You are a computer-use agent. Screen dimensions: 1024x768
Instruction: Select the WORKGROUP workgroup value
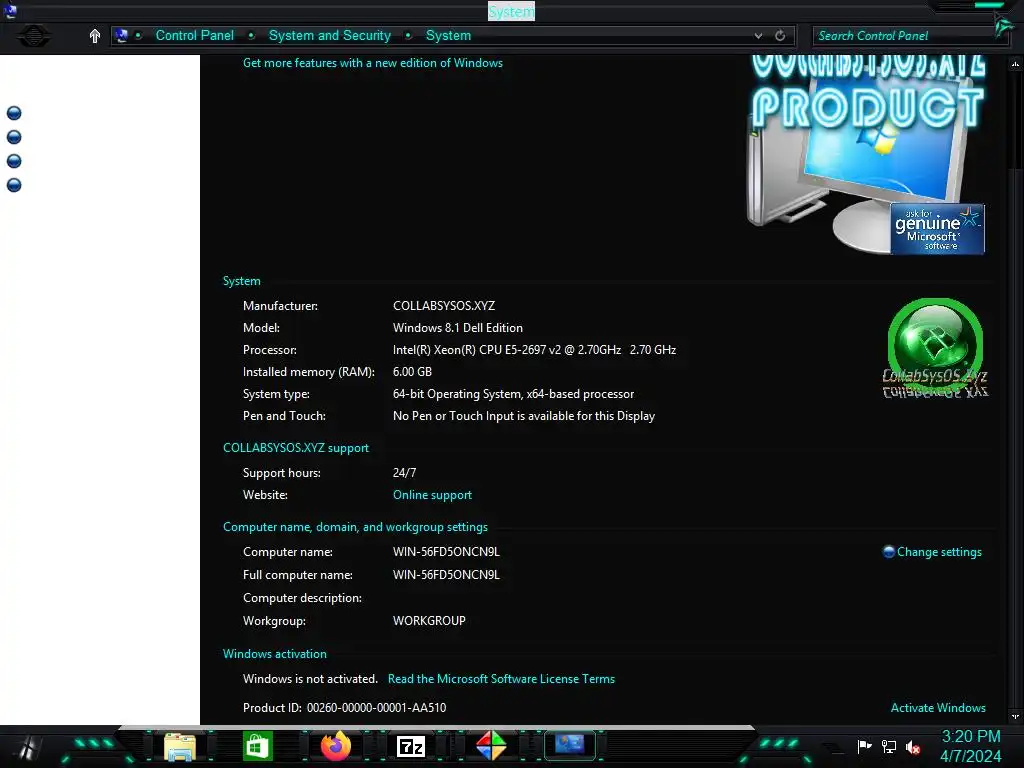[x=429, y=621]
